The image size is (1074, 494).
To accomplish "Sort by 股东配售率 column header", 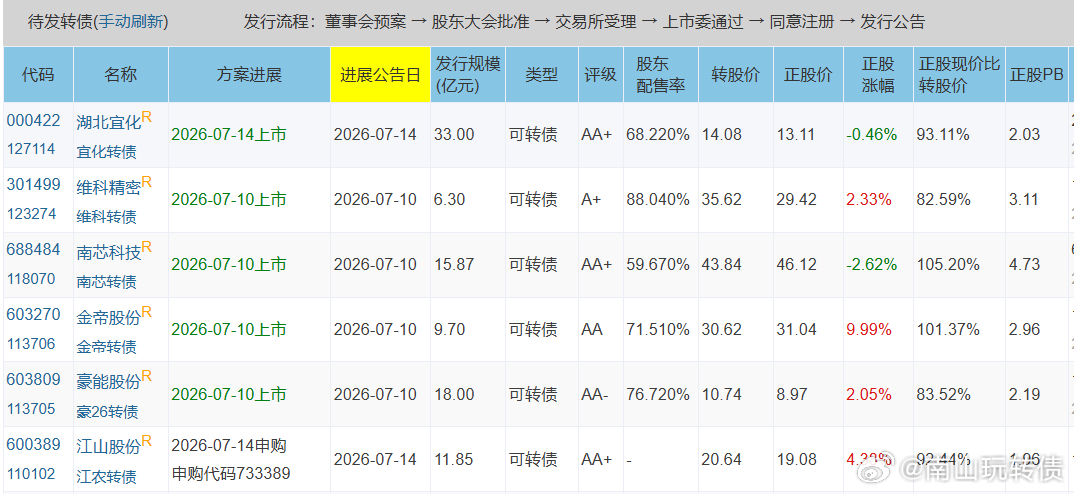I will (660, 75).
